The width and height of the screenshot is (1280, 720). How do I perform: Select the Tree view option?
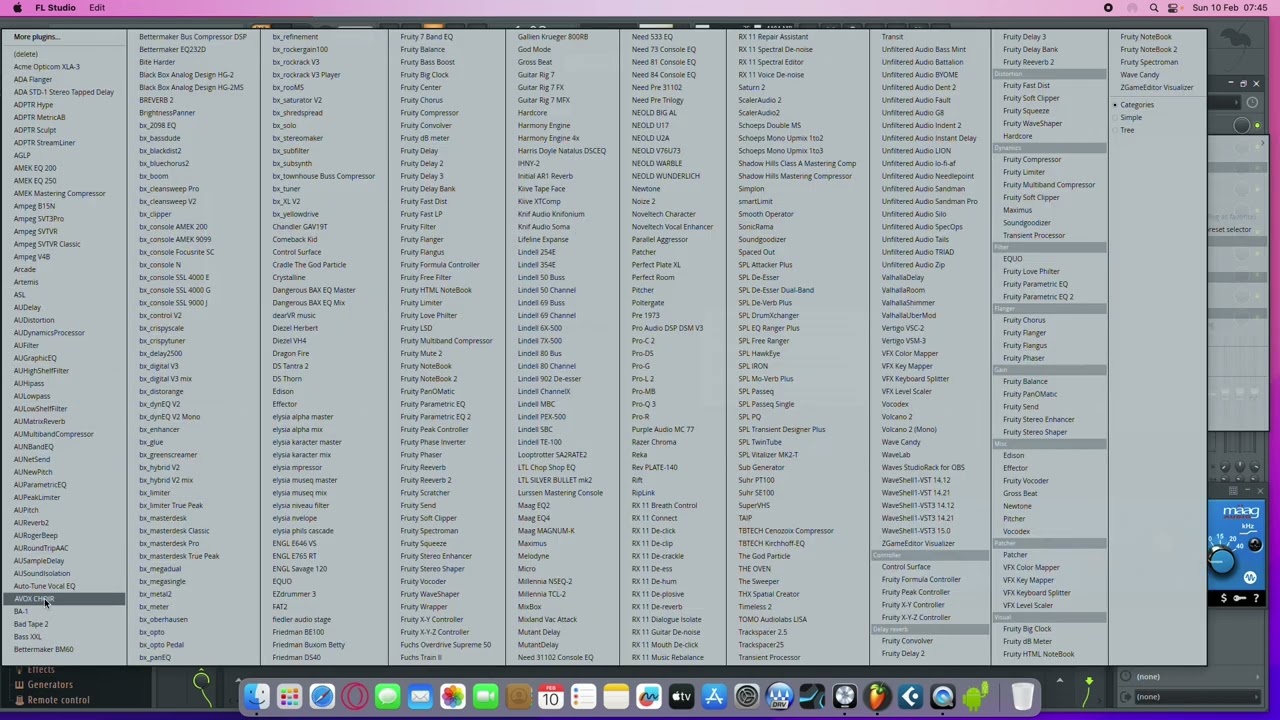click(1127, 130)
